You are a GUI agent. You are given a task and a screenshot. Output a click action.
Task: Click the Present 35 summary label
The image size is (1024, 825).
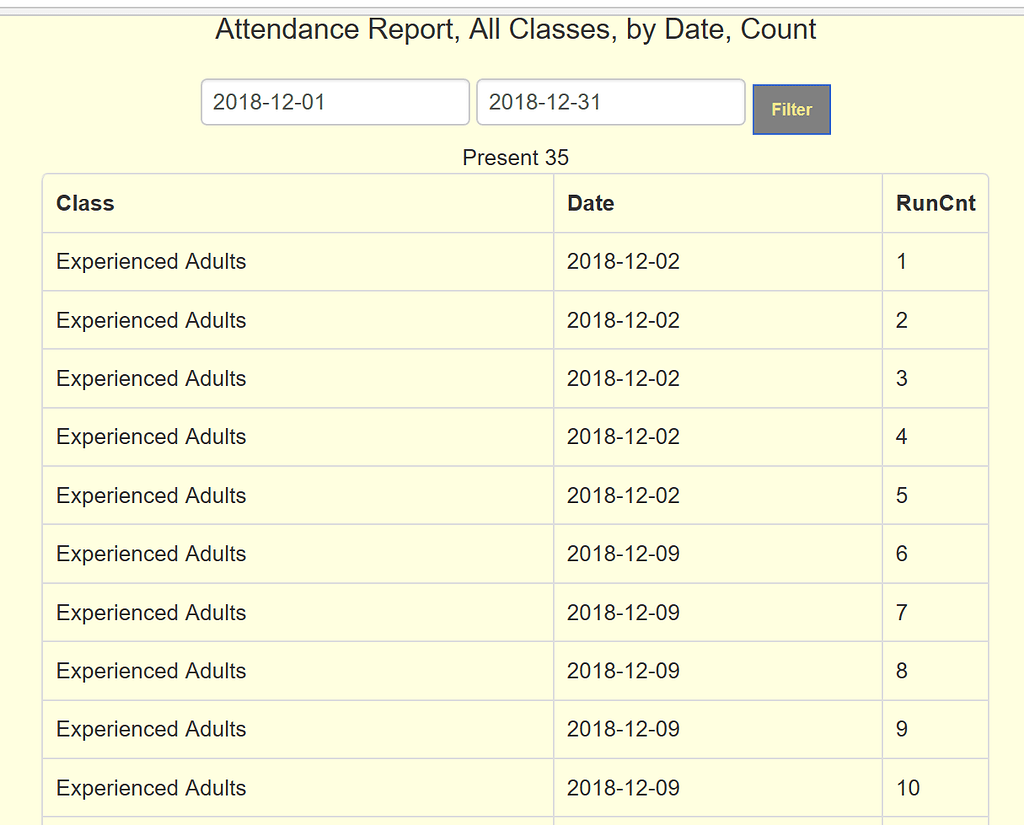[x=515, y=157]
